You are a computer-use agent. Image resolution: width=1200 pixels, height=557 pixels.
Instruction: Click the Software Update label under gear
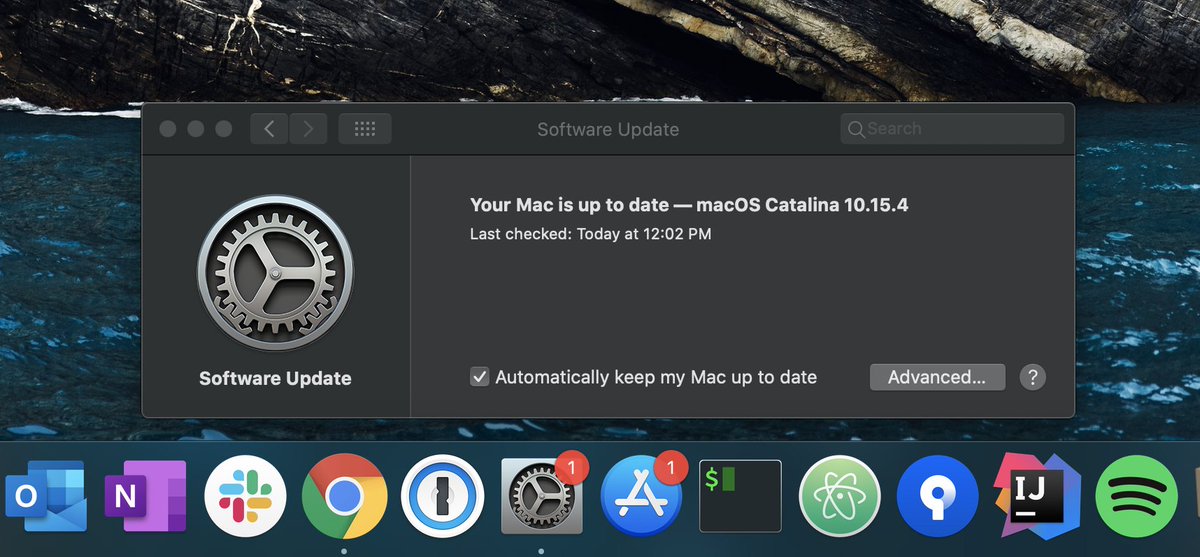tap(275, 378)
